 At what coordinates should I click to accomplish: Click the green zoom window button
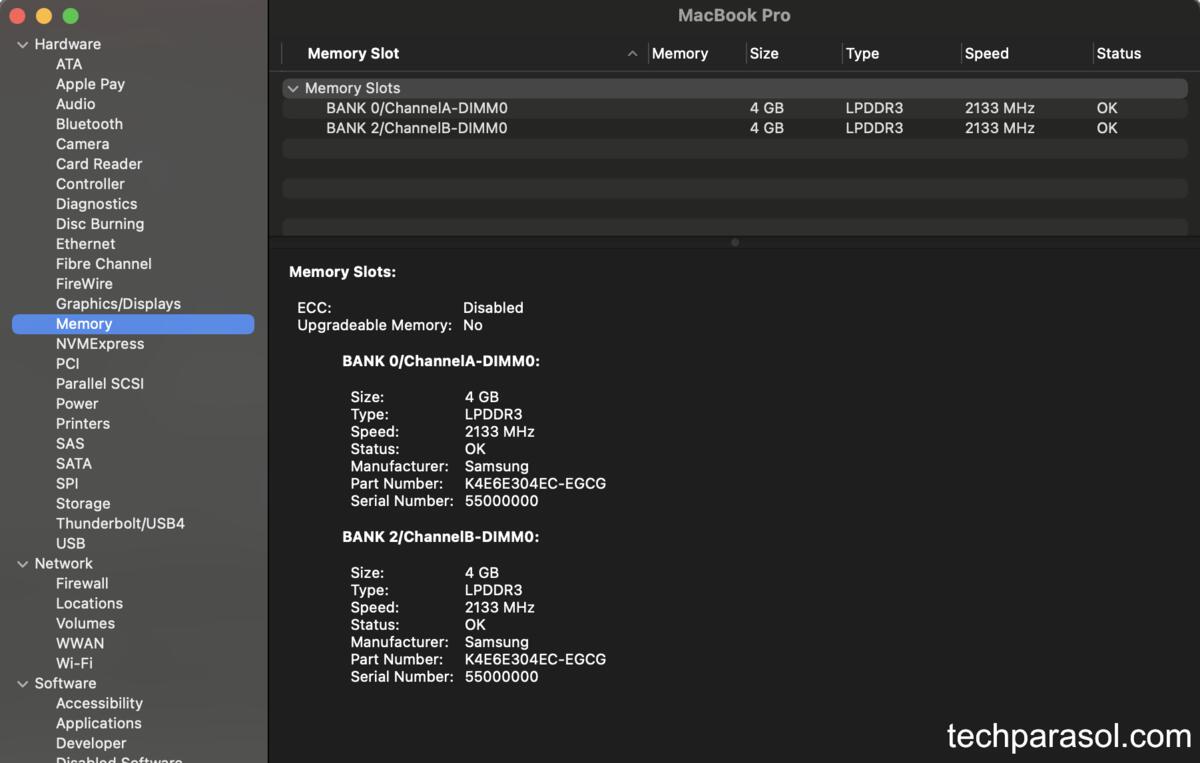pos(70,16)
